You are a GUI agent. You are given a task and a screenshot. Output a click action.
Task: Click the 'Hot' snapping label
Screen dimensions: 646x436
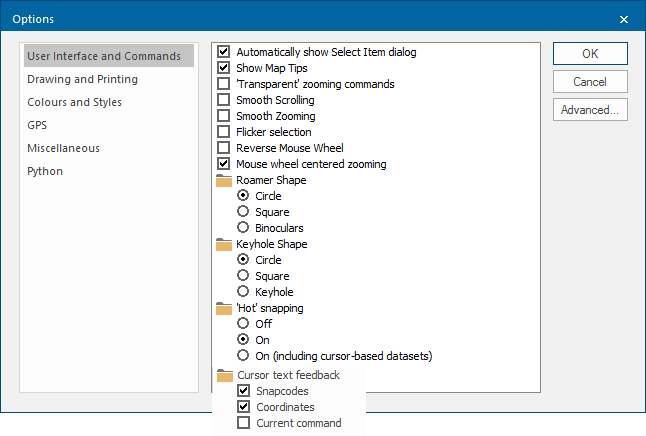coord(270,308)
